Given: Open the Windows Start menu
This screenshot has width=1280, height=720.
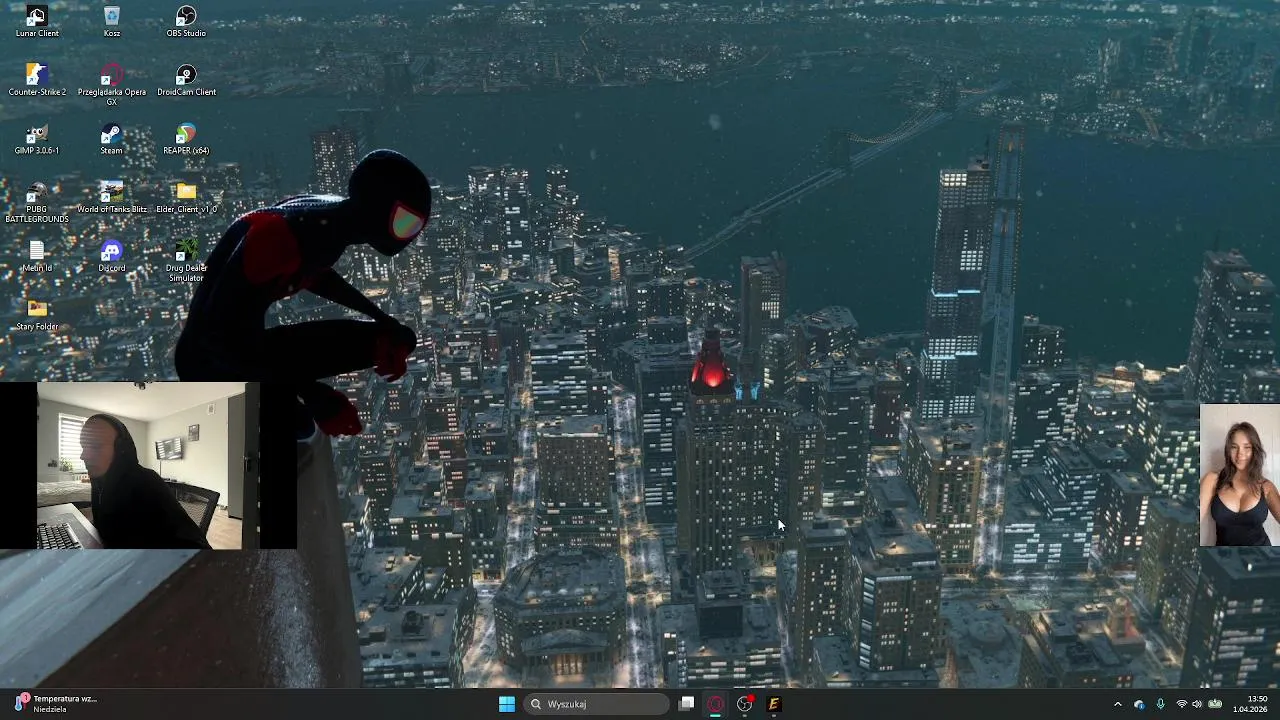Looking at the screenshot, I should tap(507, 704).
